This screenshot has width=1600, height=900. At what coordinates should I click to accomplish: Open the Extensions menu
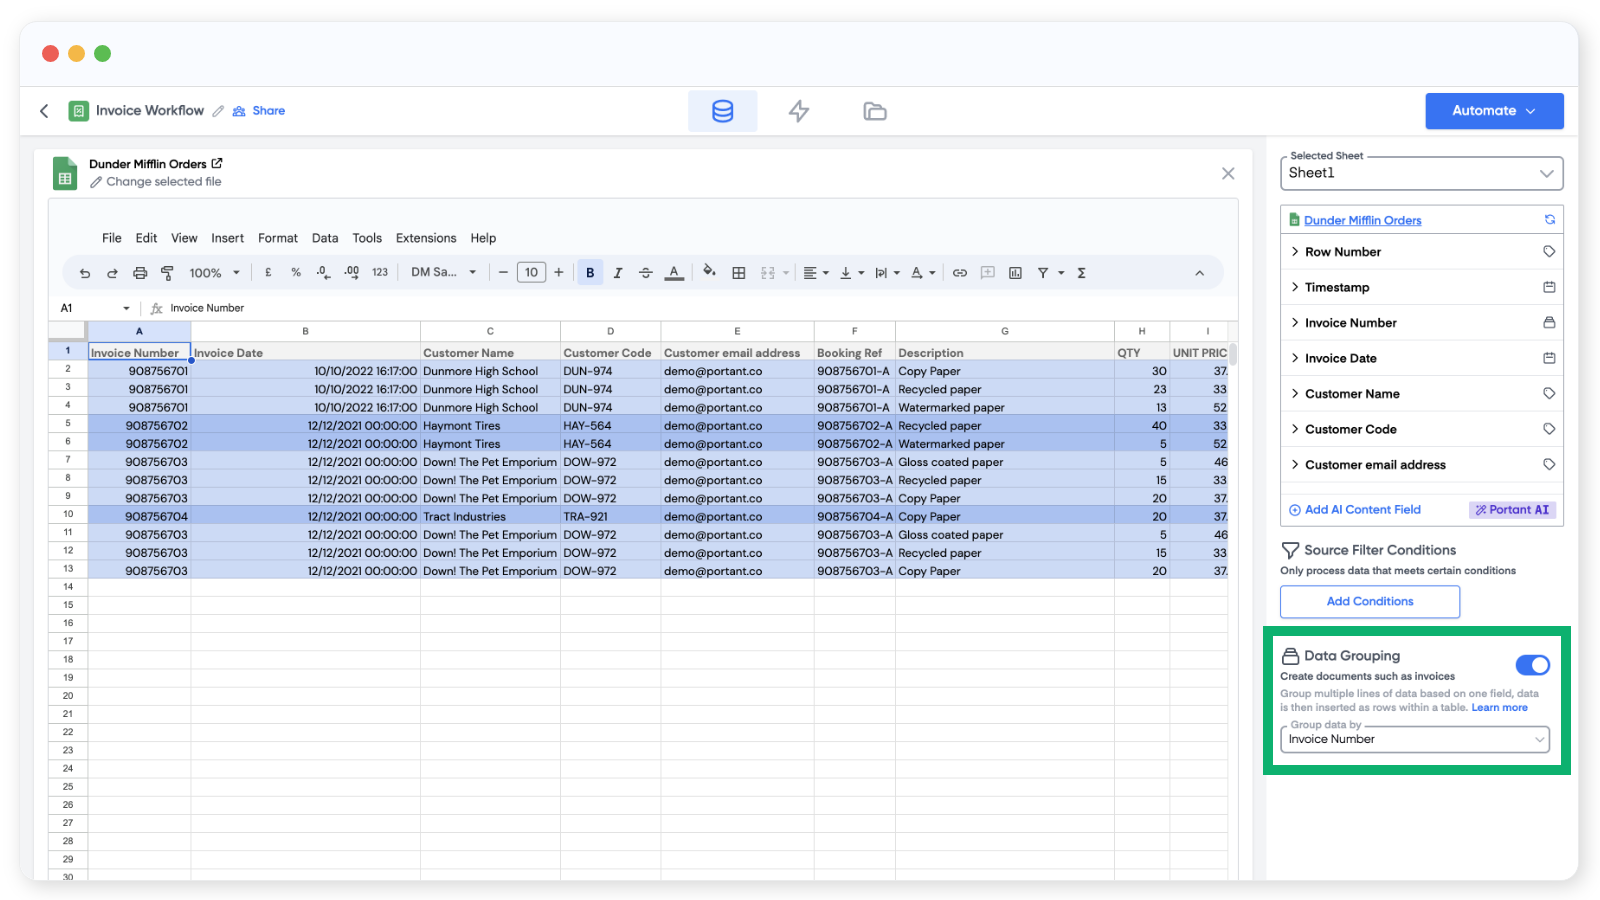click(426, 238)
